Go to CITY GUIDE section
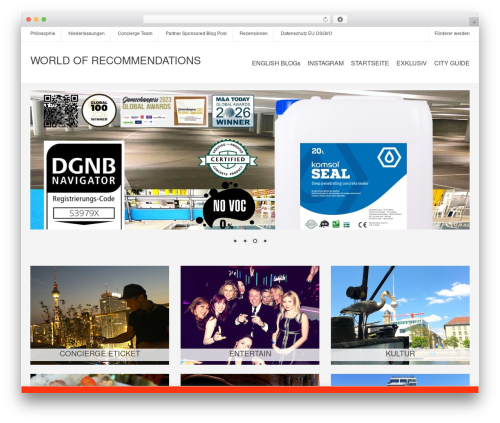Image resolution: width=500 pixels, height=423 pixels. 451,63
